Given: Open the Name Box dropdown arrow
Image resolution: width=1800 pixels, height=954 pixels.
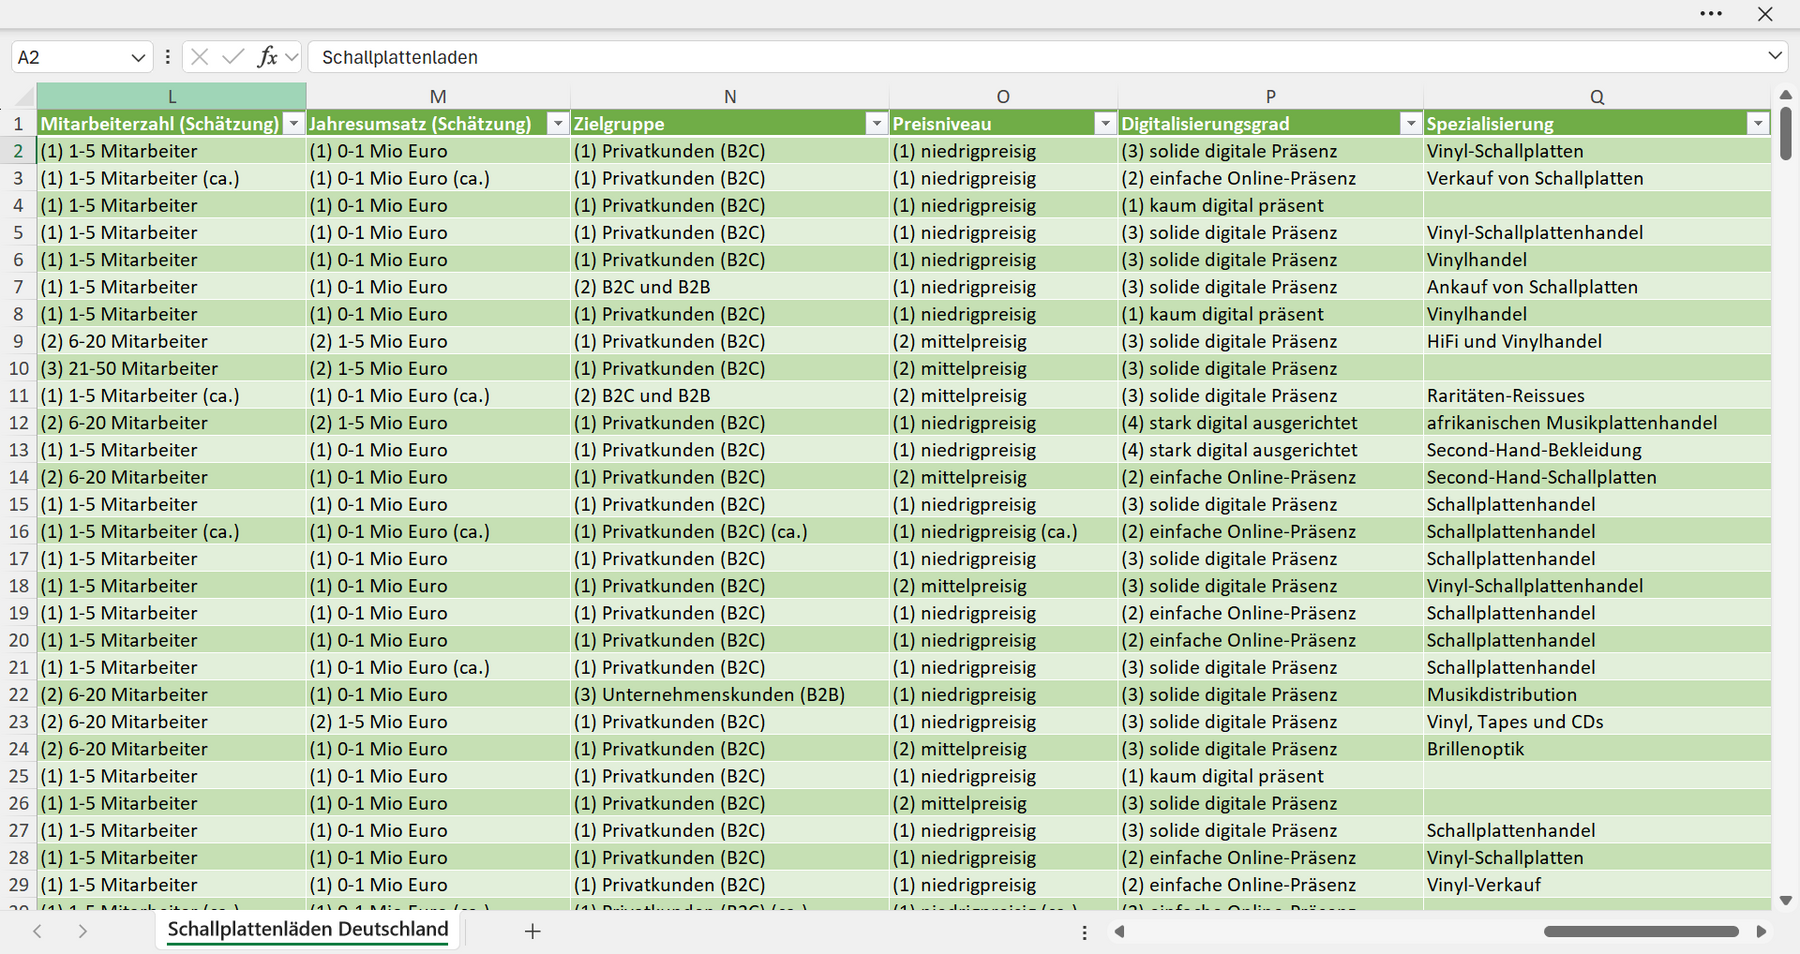Looking at the screenshot, I should 138,58.
